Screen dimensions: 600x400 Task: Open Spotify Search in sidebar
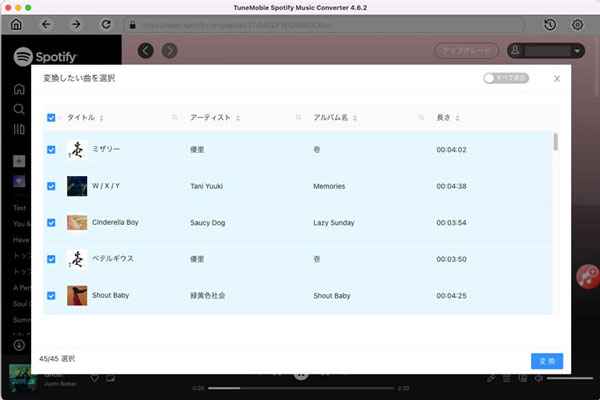click(19, 109)
